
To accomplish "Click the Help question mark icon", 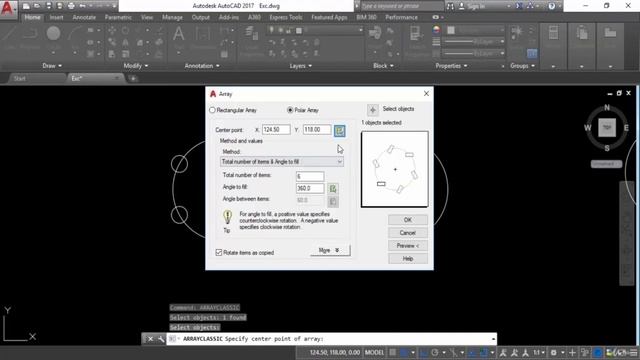I will click(551, 6).
